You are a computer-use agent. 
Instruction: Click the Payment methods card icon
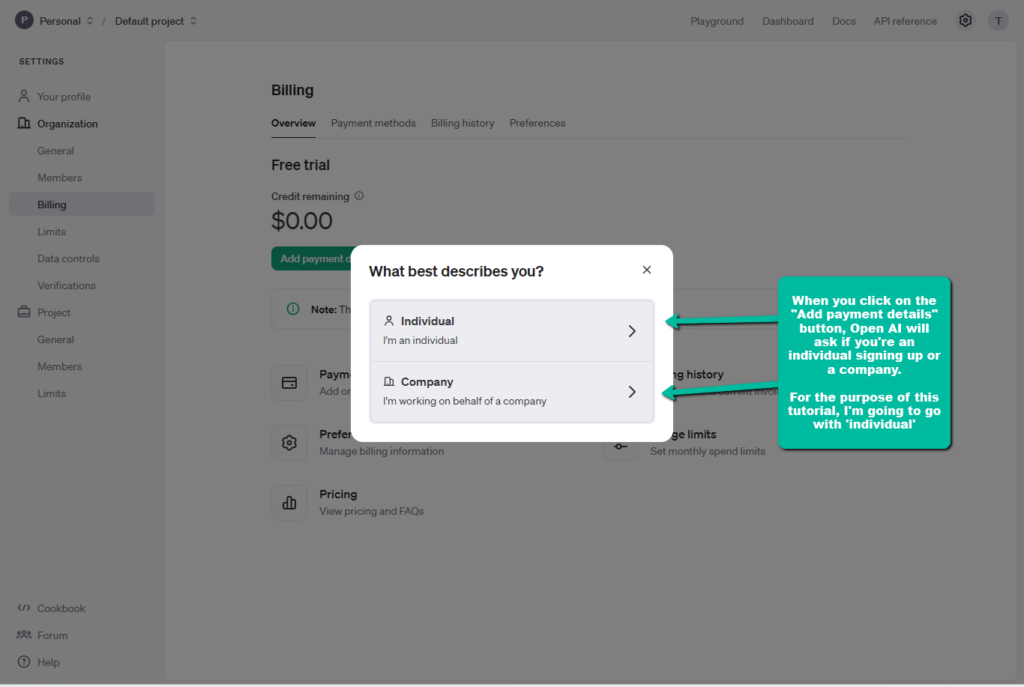(x=289, y=383)
